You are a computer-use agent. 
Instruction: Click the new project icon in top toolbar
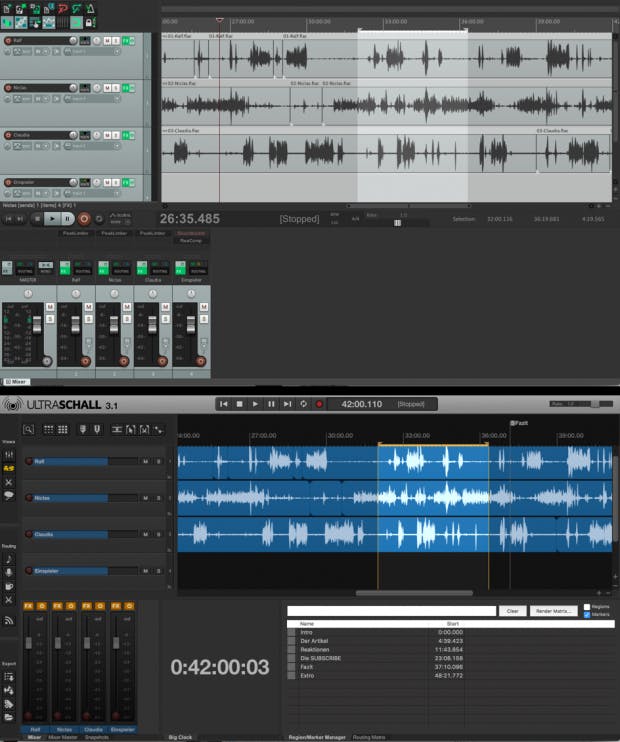[x=7, y=9]
